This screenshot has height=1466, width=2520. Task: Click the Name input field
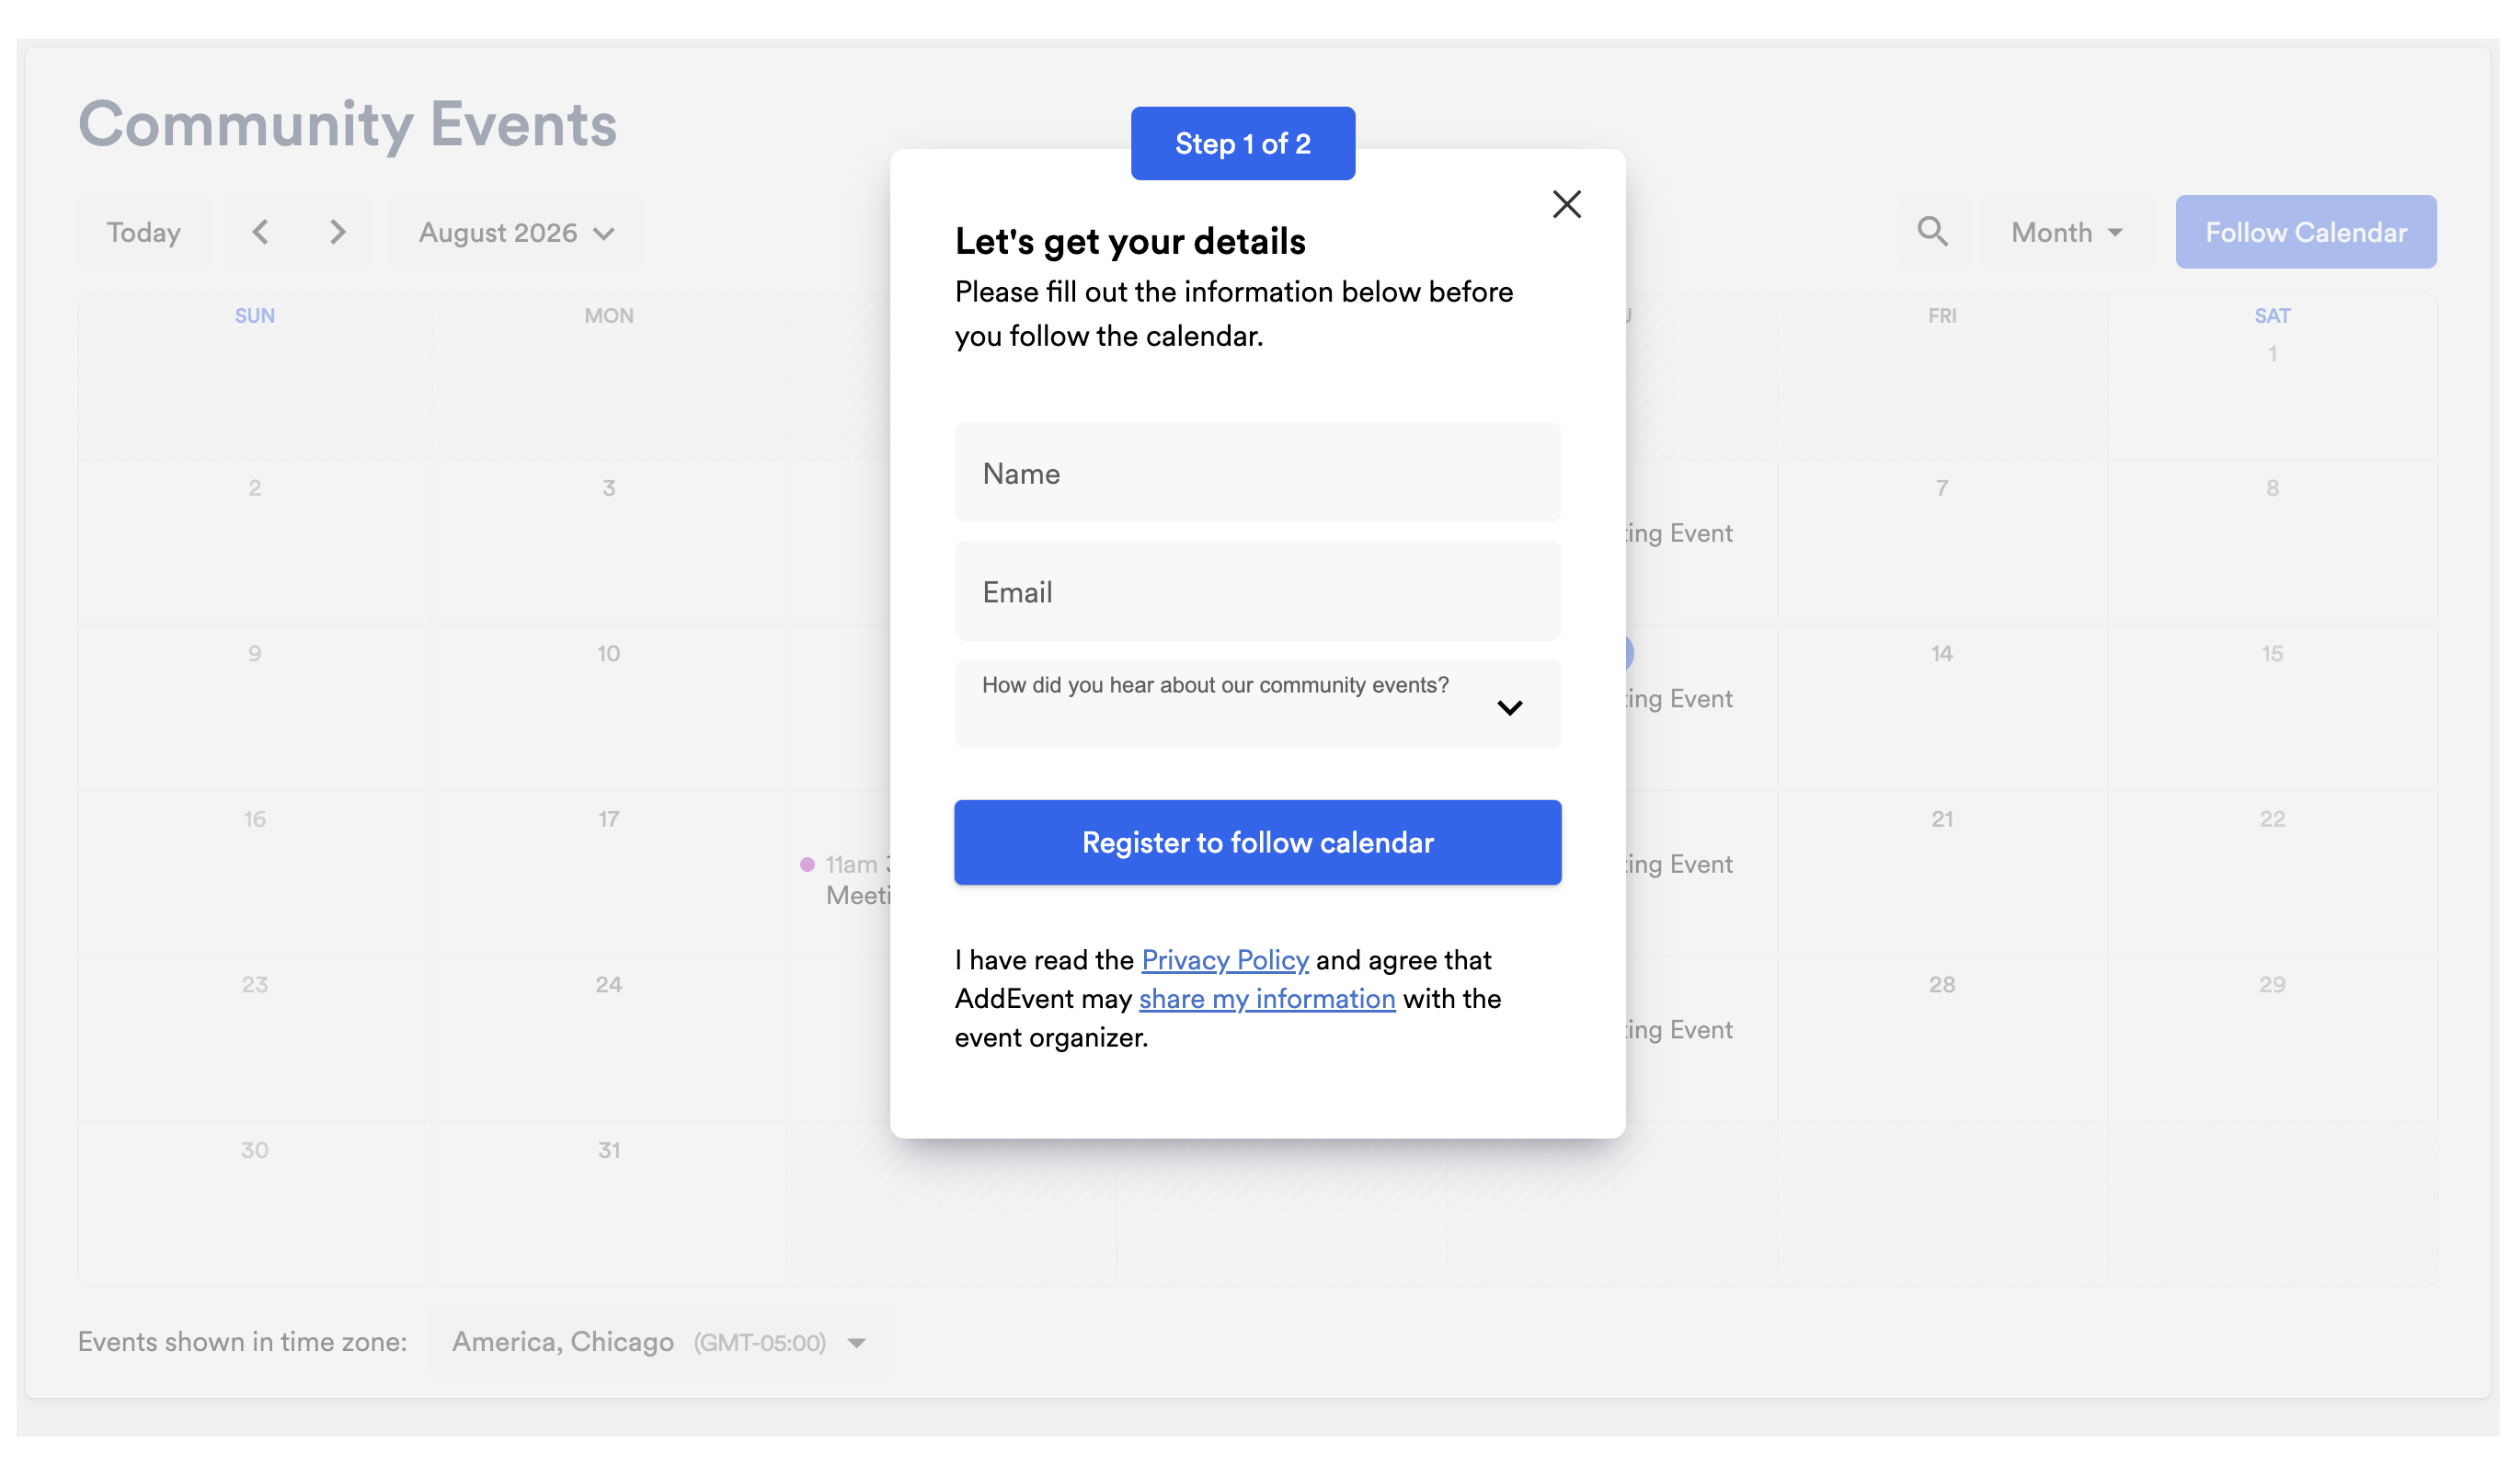(1257, 472)
